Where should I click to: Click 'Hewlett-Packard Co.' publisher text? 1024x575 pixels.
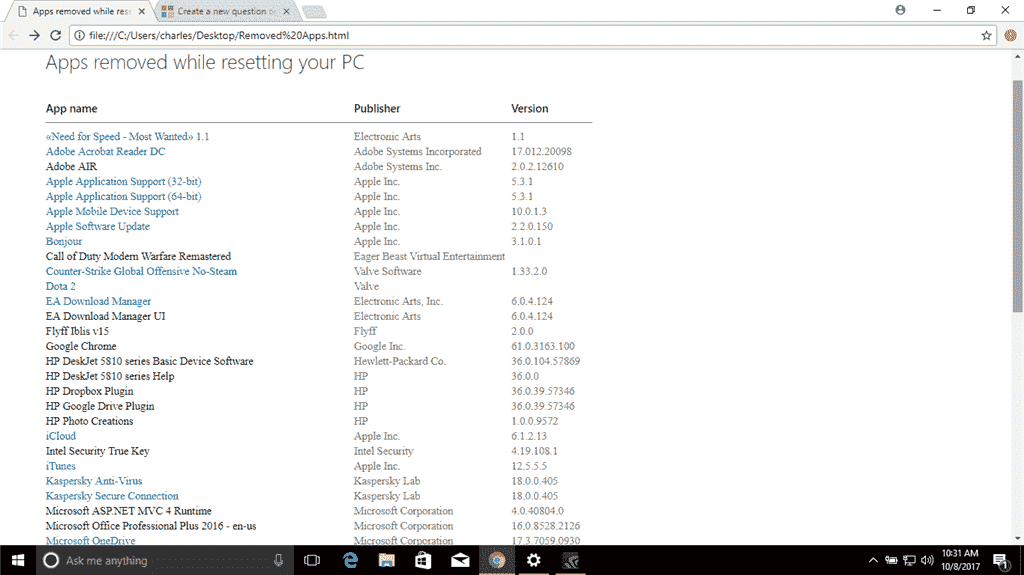pos(400,361)
